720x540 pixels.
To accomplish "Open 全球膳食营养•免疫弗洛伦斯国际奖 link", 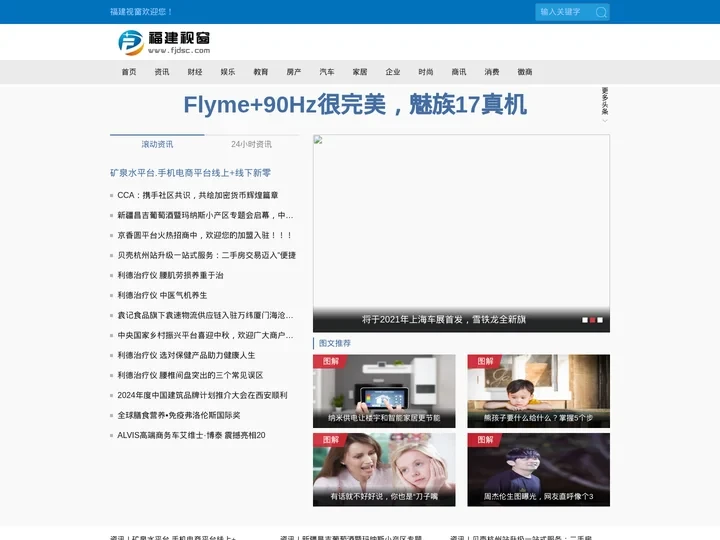I will [179, 415].
